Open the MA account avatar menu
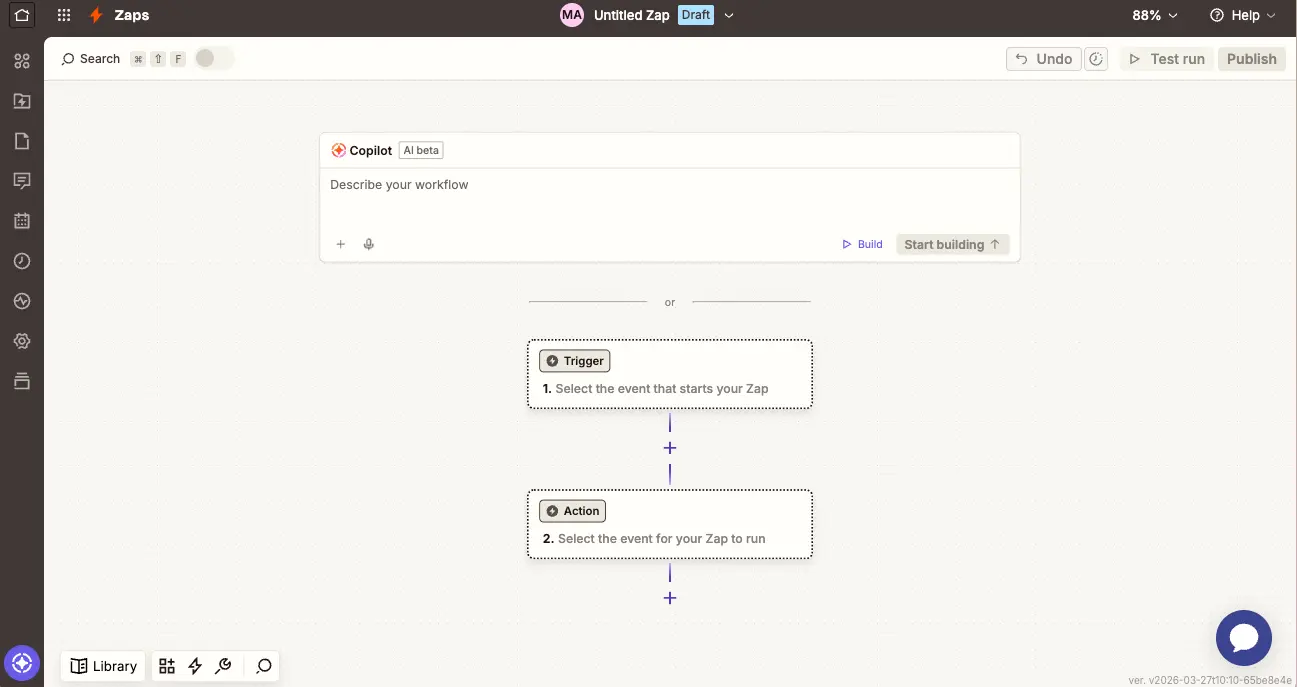The height and width of the screenshot is (687, 1297). coord(571,15)
